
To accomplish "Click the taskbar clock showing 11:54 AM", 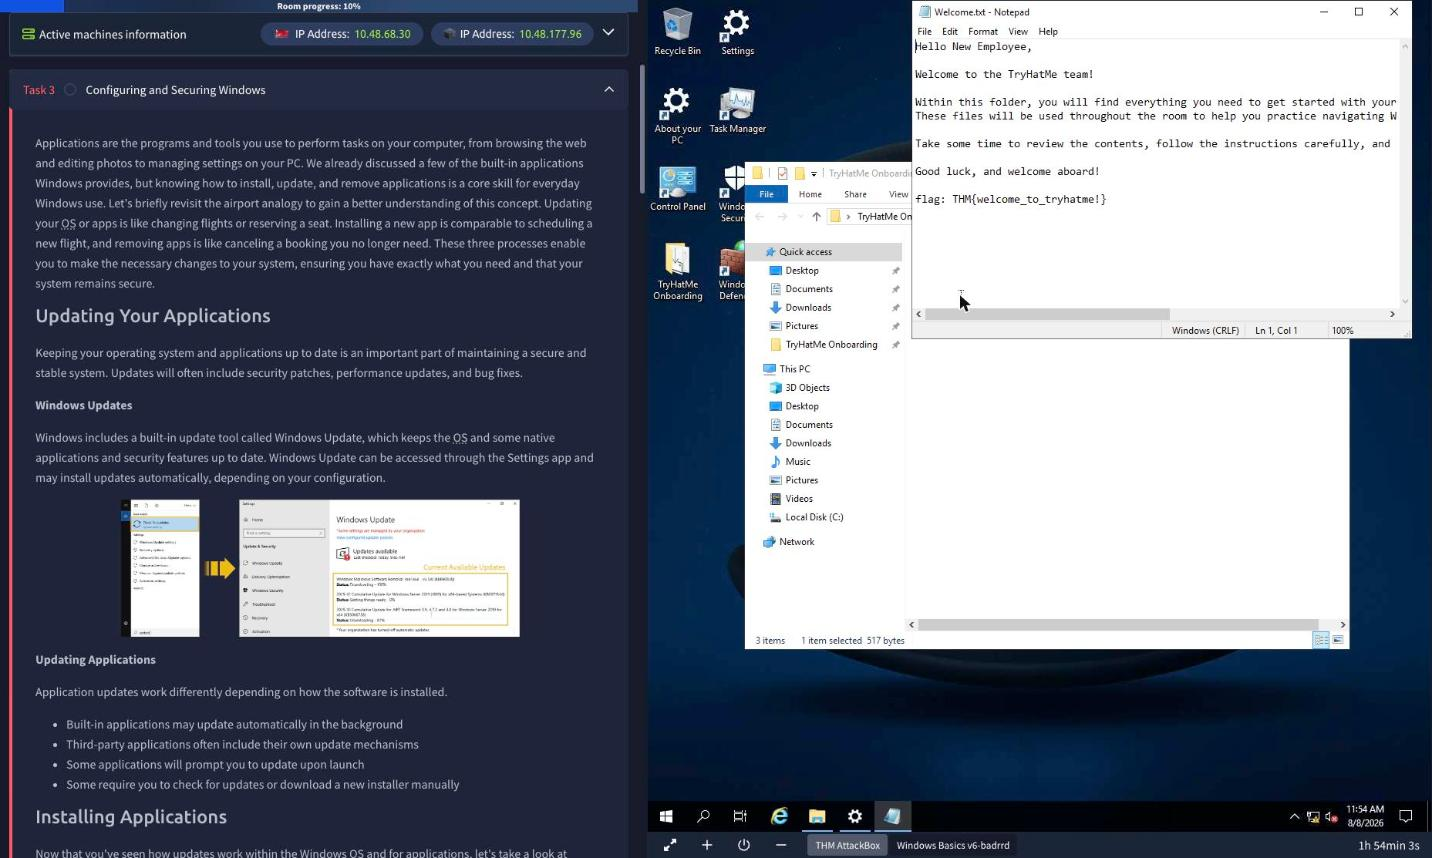I will click(1365, 816).
